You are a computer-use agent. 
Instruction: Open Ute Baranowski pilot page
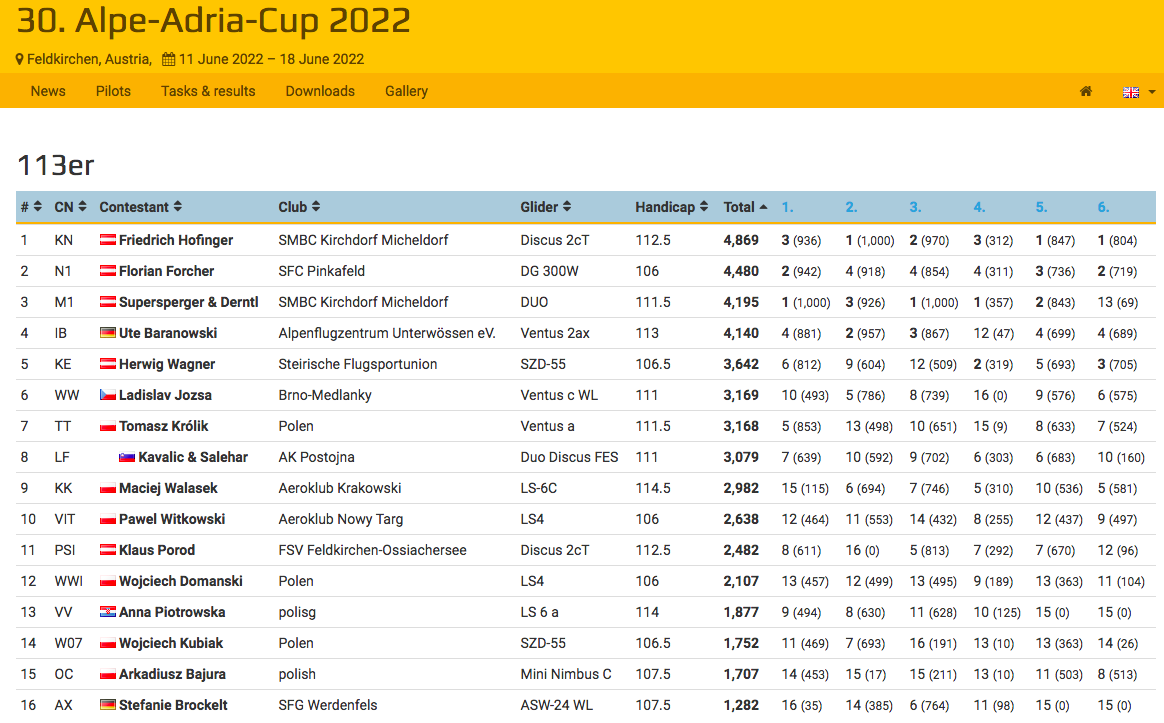[x=168, y=333]
